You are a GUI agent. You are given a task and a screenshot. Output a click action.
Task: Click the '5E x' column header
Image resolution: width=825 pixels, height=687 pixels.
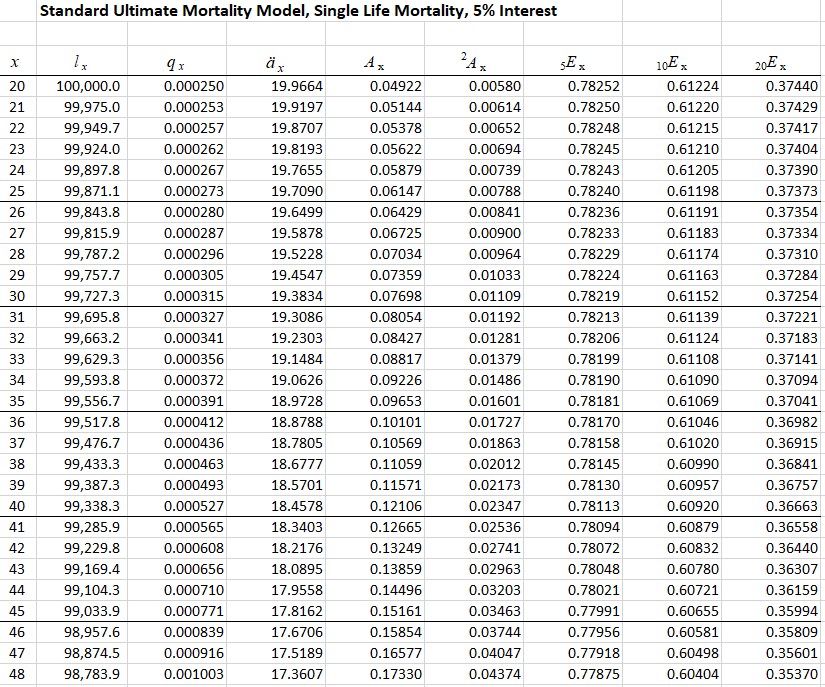[572, 64]
